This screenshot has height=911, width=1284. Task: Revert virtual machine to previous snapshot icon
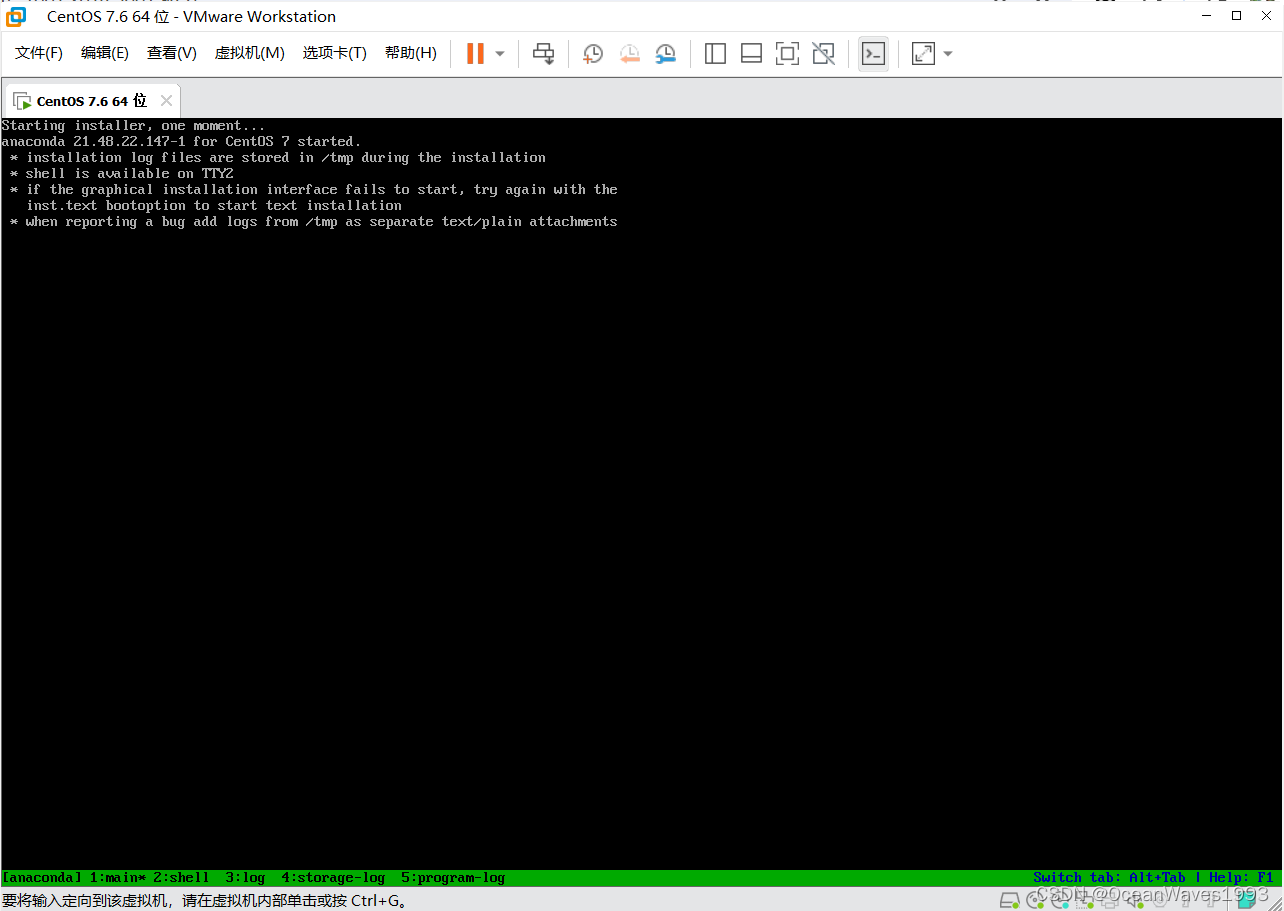pyautogui.click(x=629, y=53)
